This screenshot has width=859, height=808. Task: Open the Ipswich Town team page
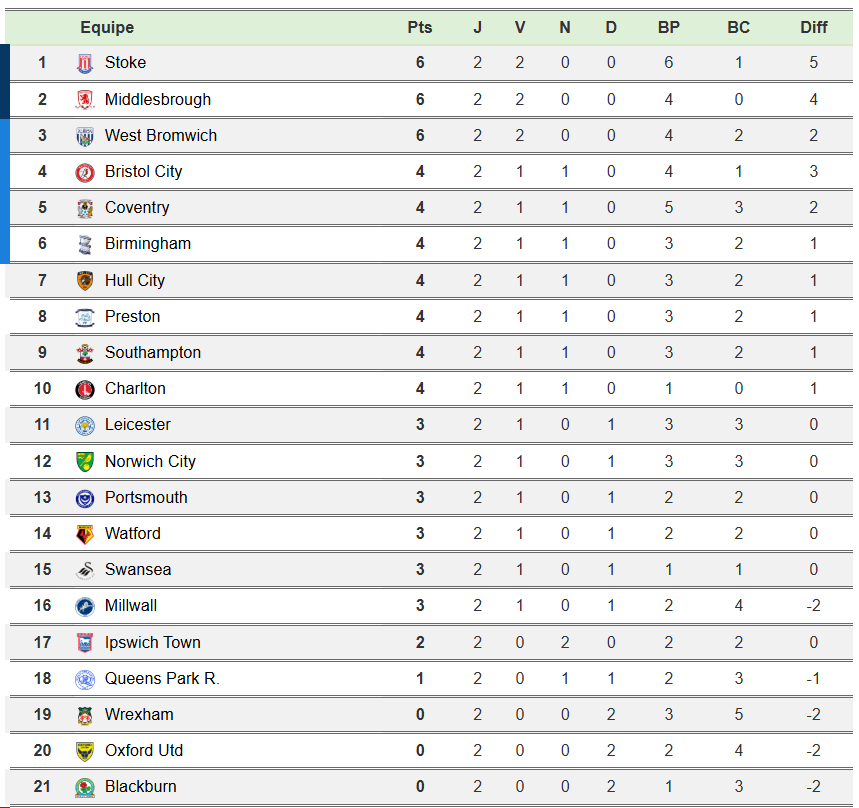pos(152,642)
